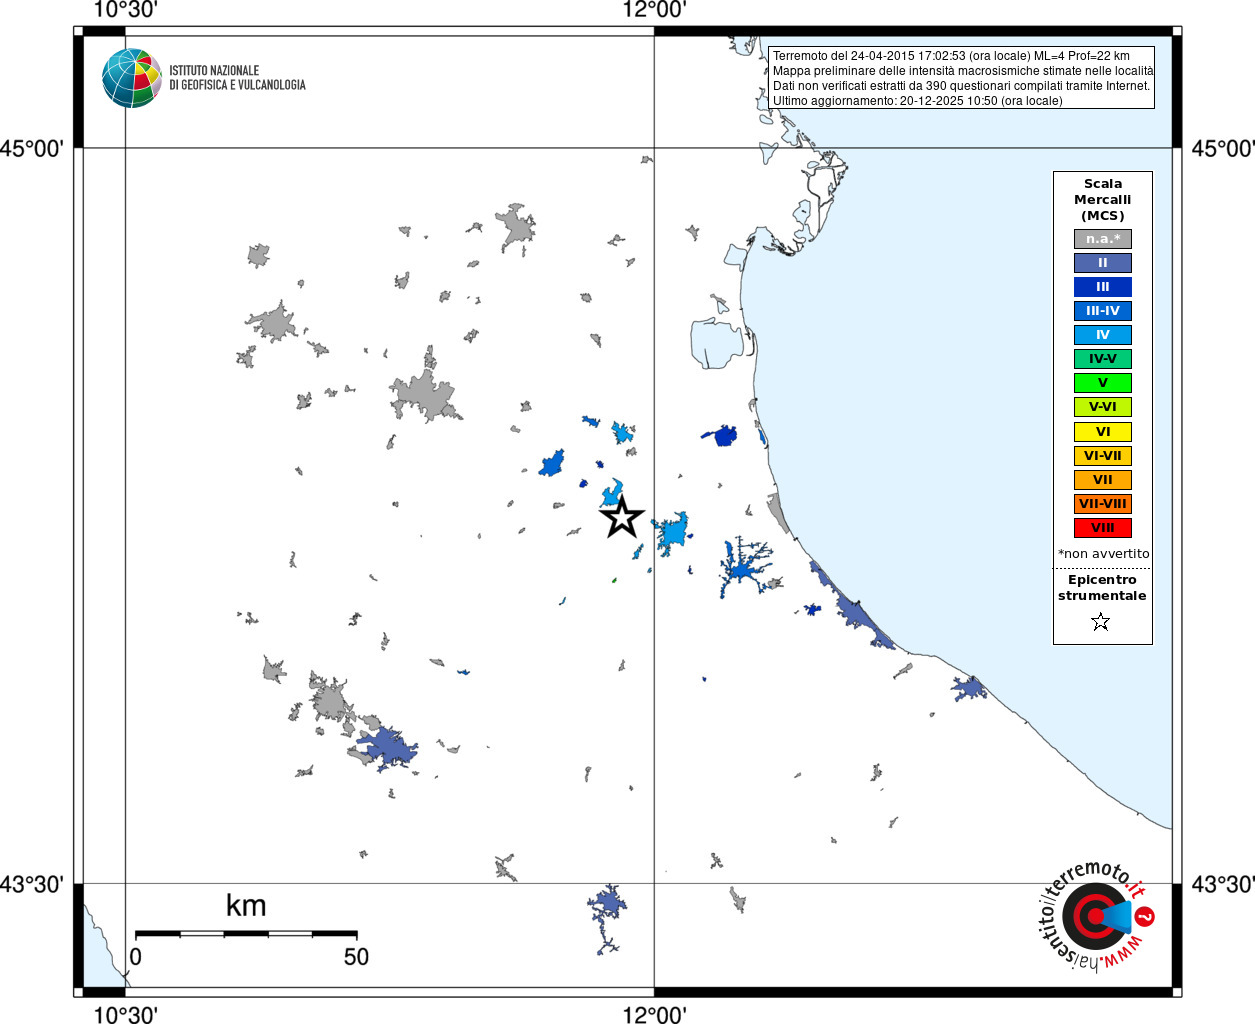The image size is (1255, 1024).
Task: Click the earthquake info text box
Action: [x=961, y=78]
